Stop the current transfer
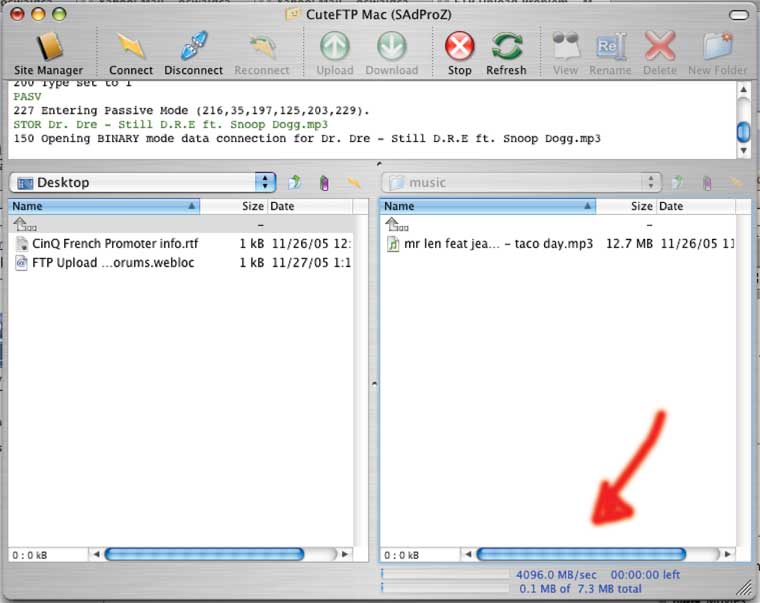The image size is (760, 603). (459, 53)
